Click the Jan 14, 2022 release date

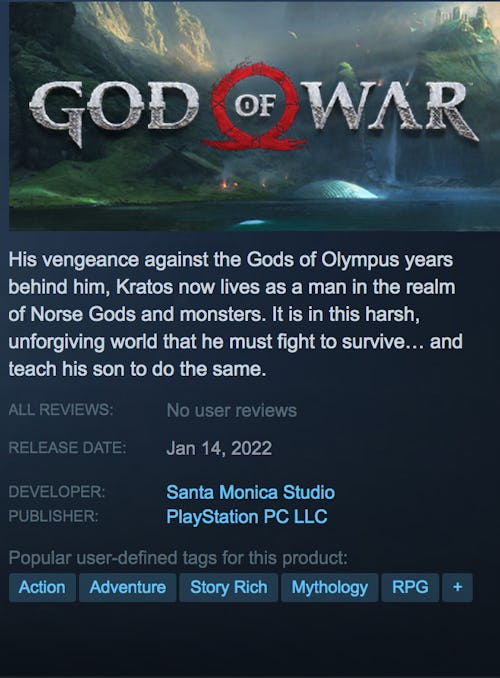click(219, 448)
